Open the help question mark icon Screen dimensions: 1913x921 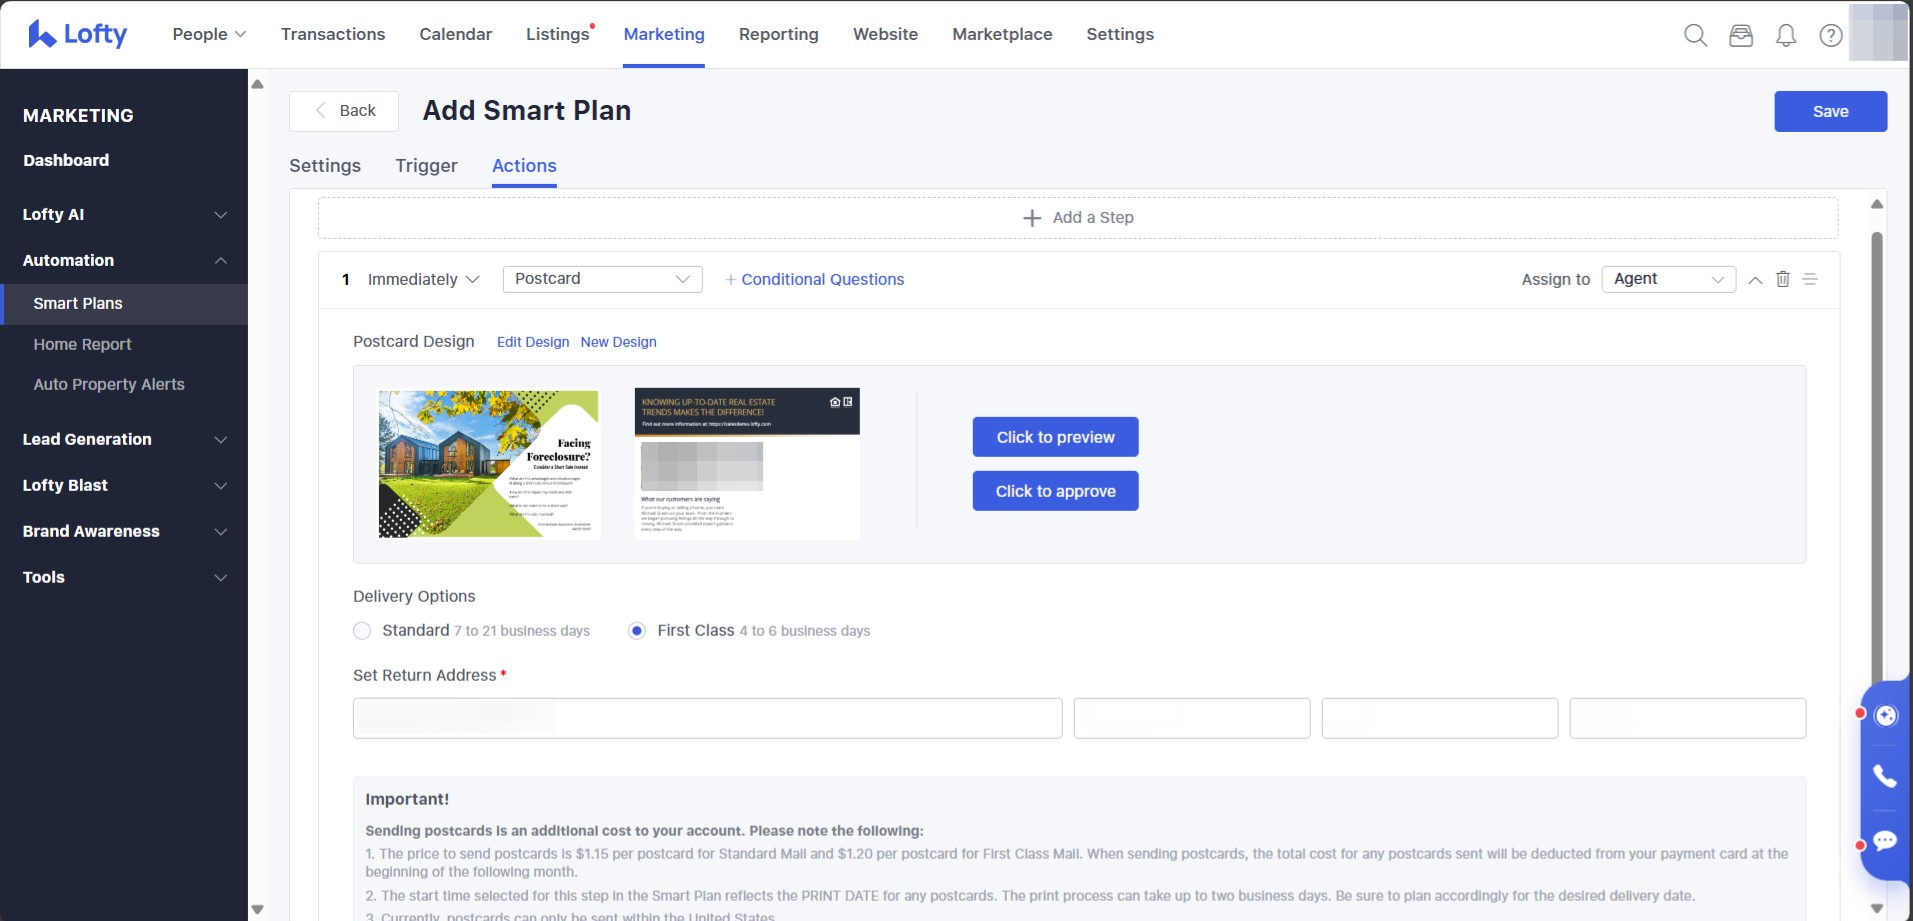tap(1831, 35)
